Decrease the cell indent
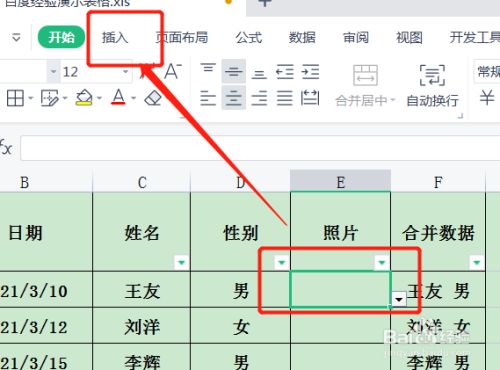This screenshot has width=500, height=370. 285,72
